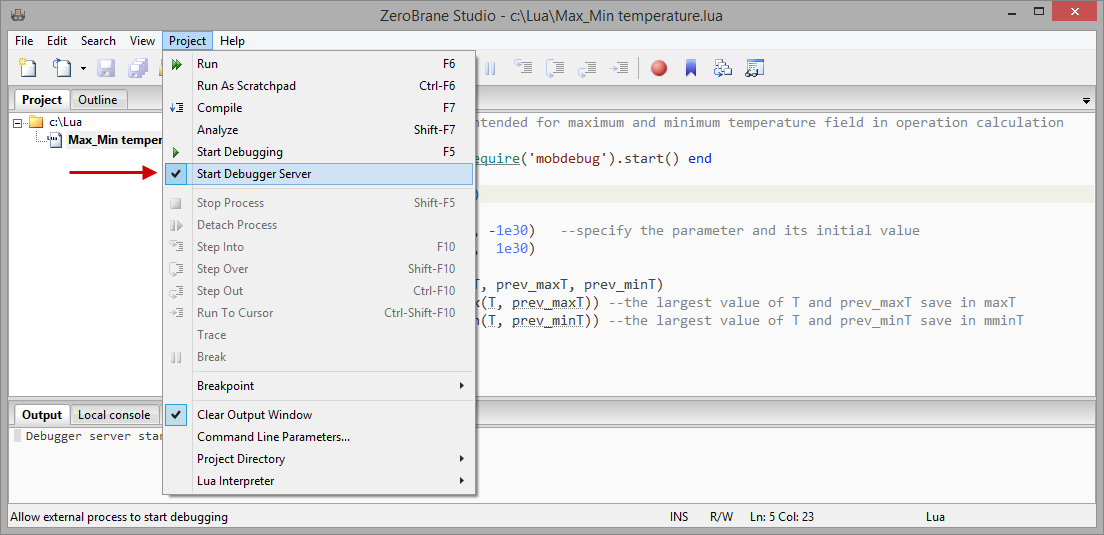Collapse the c:\Lua folder tree node
This screenshot has width=1104, height=535.
(x=18, y=122)
